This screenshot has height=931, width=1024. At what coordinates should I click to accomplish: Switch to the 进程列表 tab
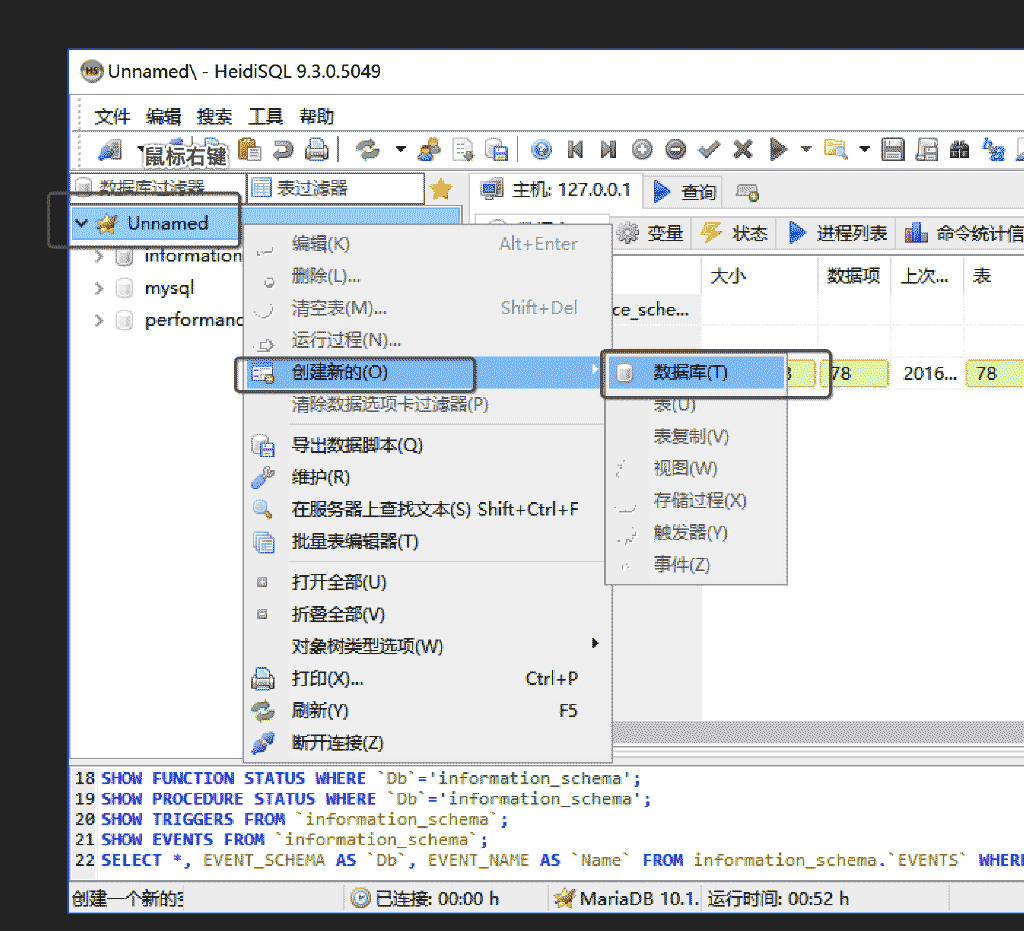tap(839, 233)
